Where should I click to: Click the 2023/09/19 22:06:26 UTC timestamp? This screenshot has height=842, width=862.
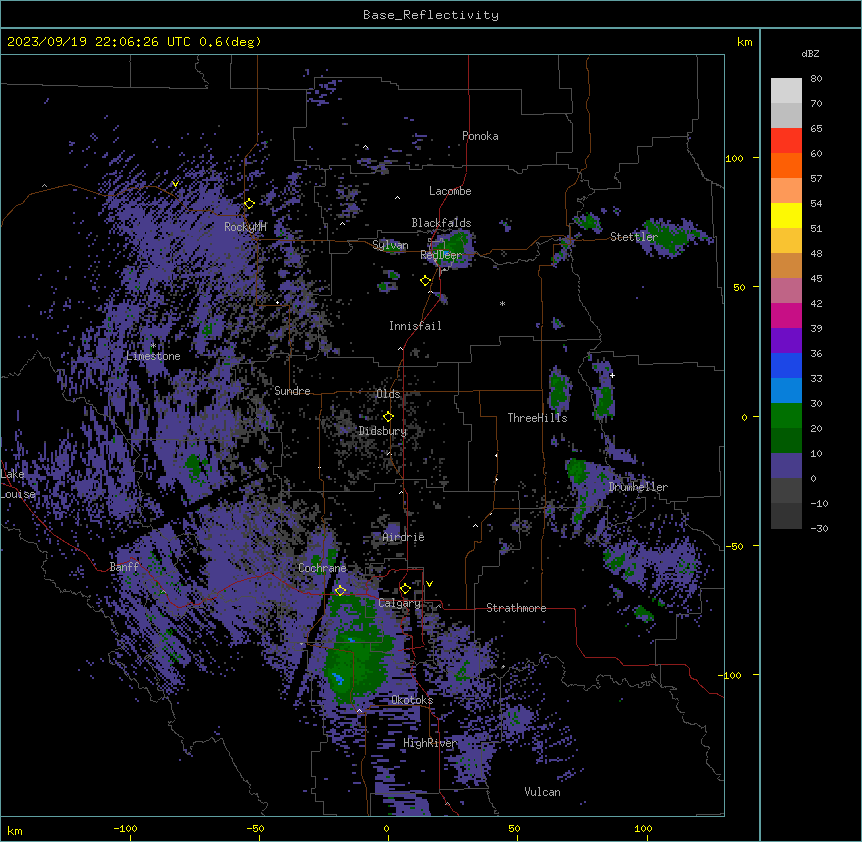99,42
